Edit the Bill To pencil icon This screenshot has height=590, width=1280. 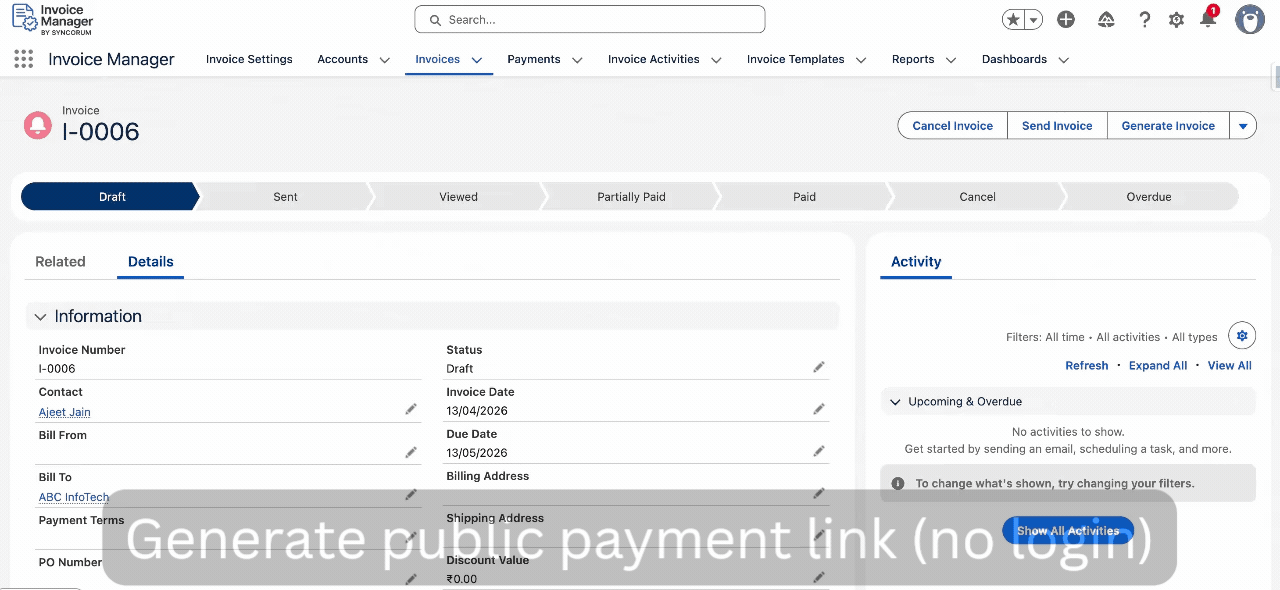click(411, 494)
